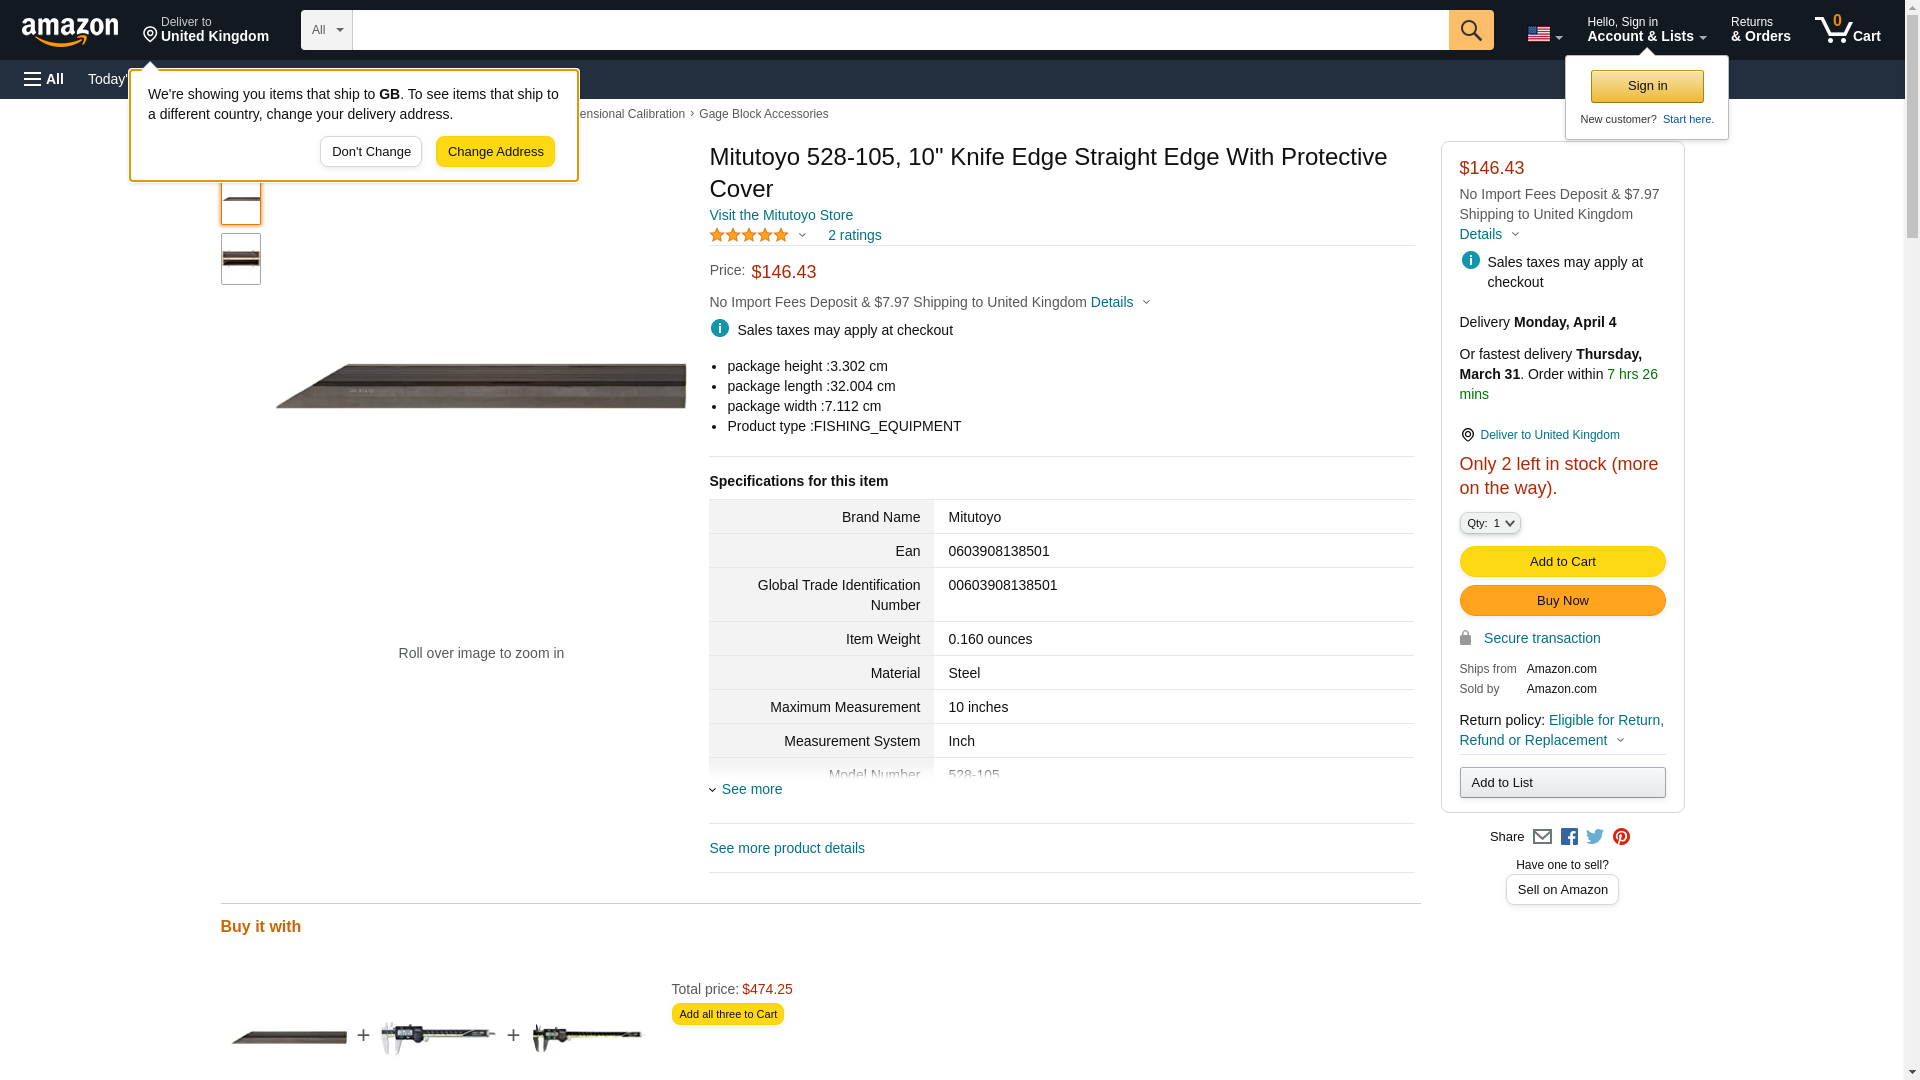The height and width of the screenshot is (1080, 1920).
Task: Share the product on Twitter
Action: coord(1595,837)
